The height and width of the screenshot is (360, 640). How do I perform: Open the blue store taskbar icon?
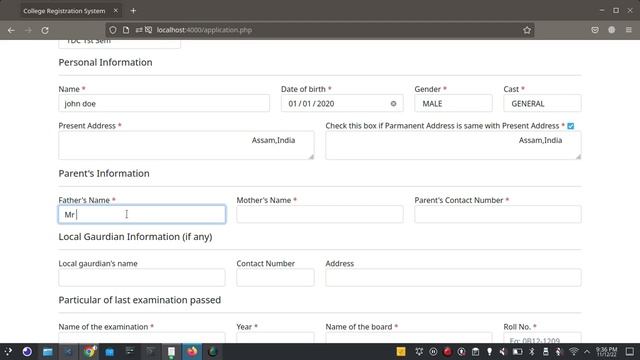tap(109, 351)
